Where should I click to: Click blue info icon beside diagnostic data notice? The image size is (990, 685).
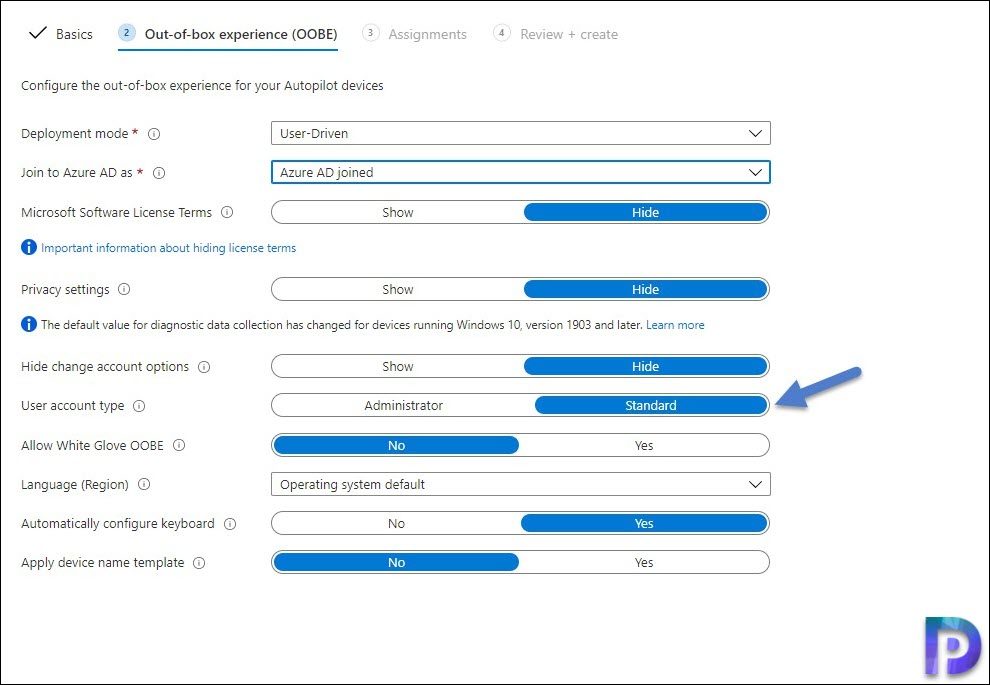pyautogui.click(x=29, y=324)
